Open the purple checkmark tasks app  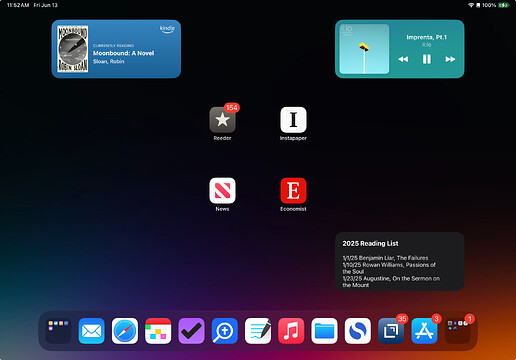191,331
